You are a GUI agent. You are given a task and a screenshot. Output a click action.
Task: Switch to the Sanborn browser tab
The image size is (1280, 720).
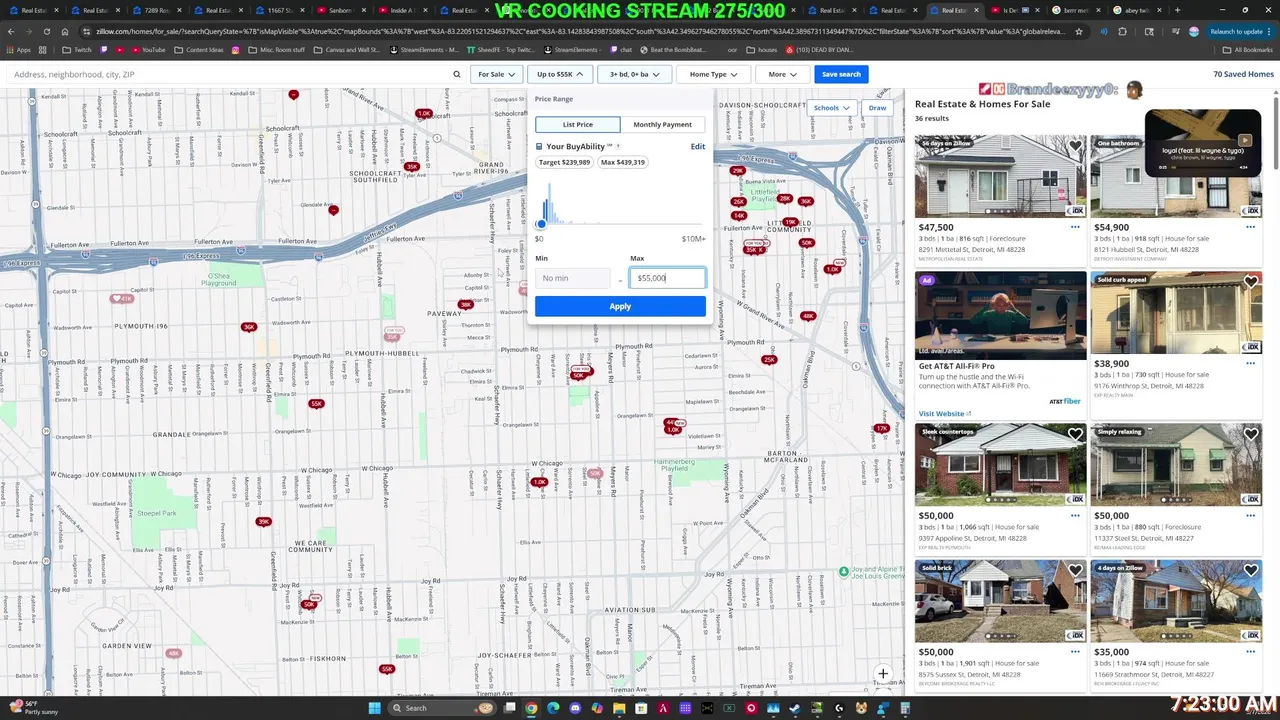point(340,10)
